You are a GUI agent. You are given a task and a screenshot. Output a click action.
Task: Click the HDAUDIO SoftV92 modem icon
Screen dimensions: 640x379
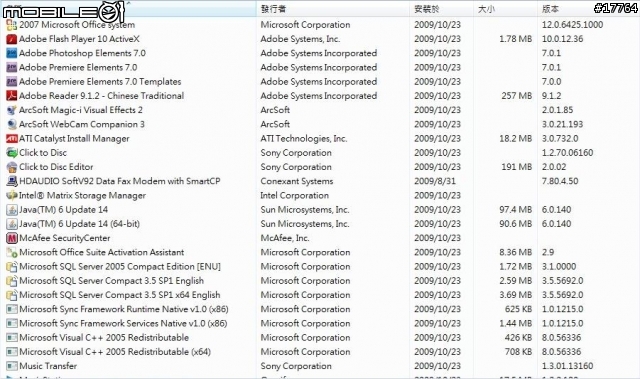pyautogui.click(x=12, y=181)
